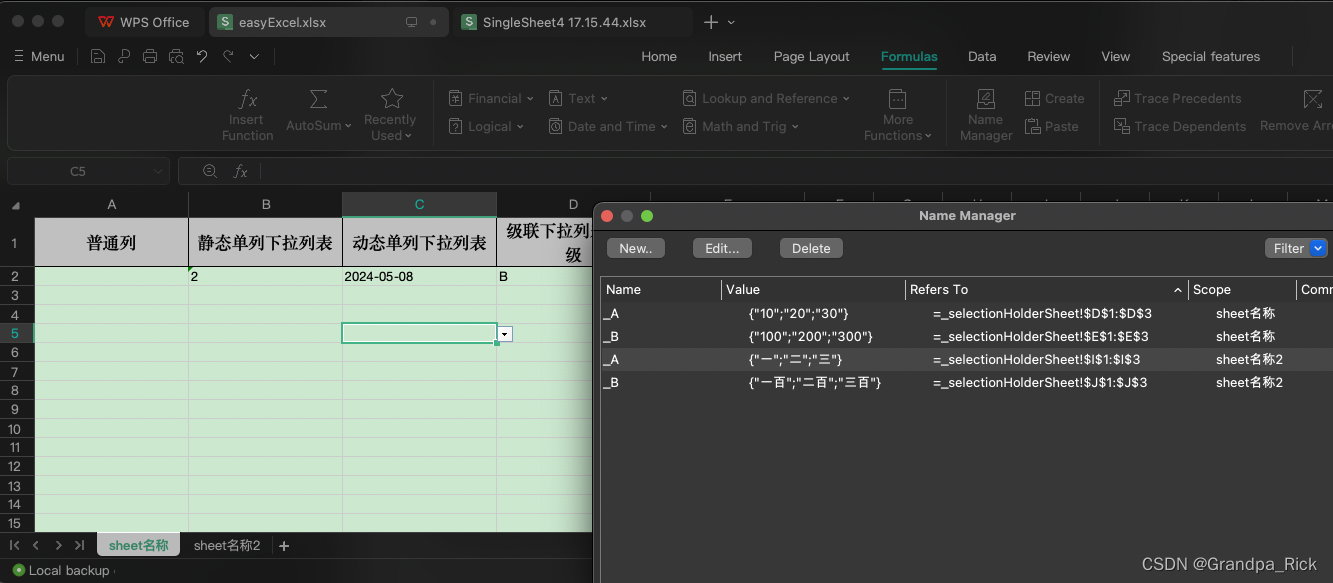The image size is (1333, 583).
Task: Select the Trace Precedents tool
Action: click(1178, 98)
